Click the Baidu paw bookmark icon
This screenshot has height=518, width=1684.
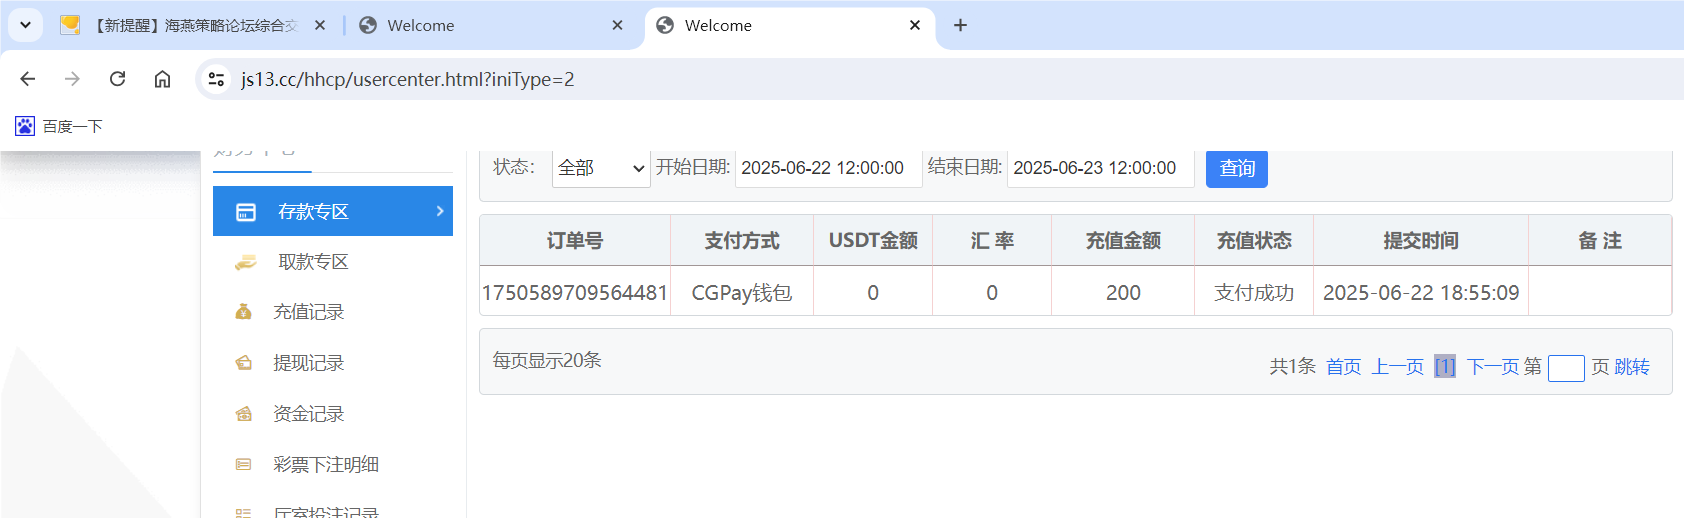coord(25,126)
